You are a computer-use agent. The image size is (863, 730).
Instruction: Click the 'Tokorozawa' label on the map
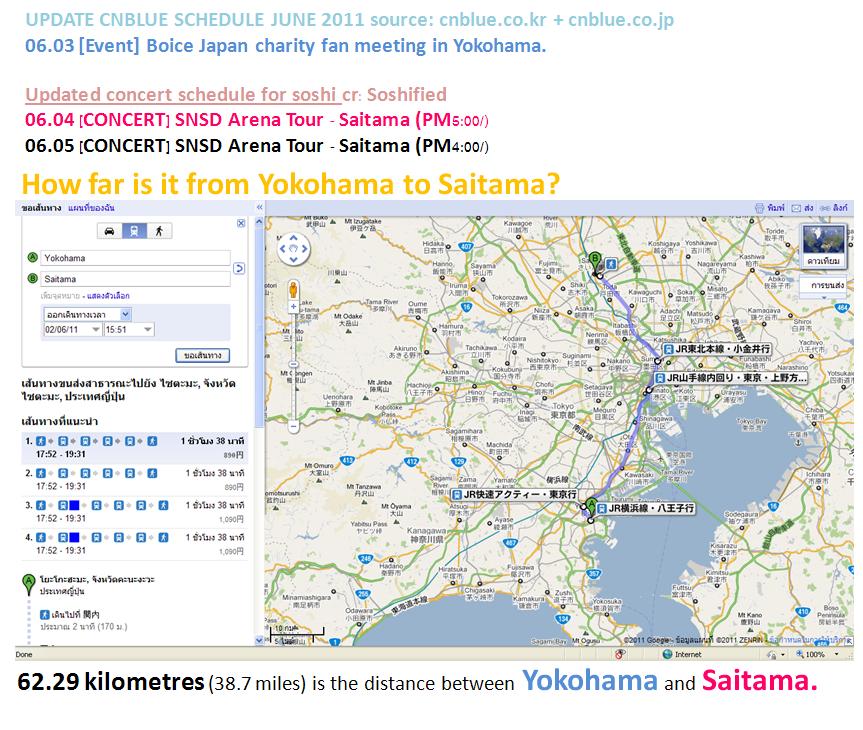(509, 297)
